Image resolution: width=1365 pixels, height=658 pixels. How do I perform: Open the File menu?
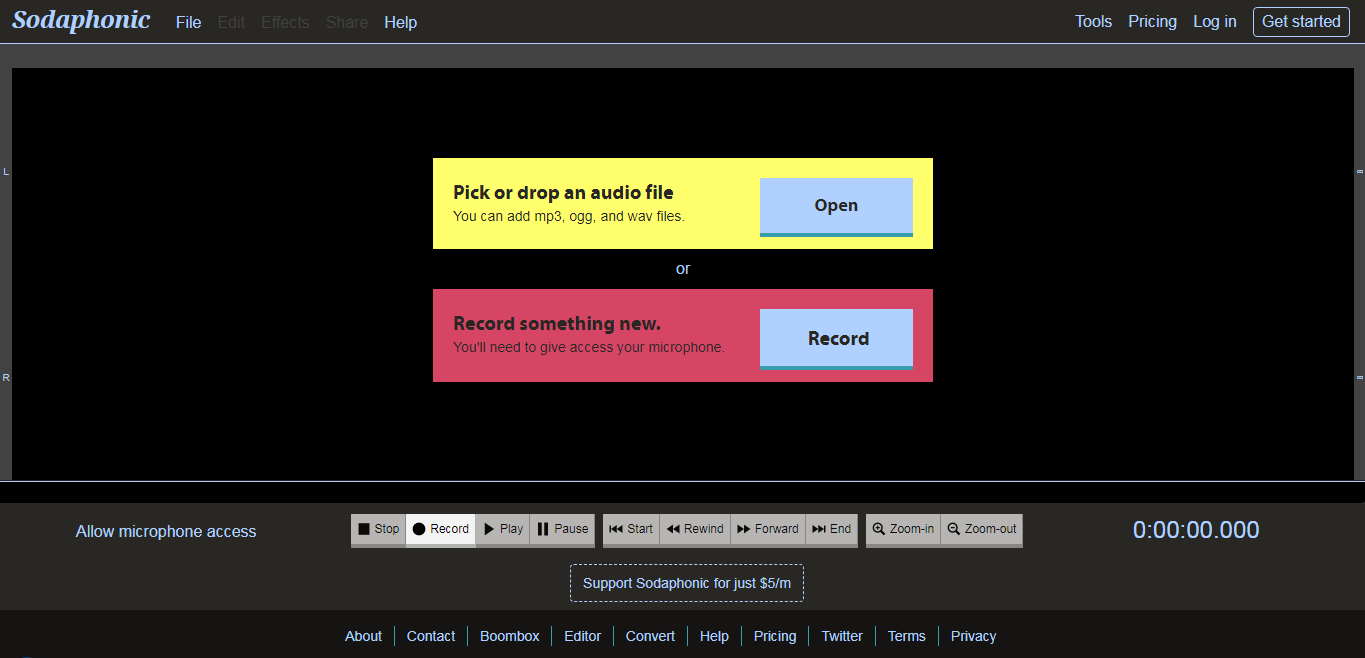click(188, 22)
